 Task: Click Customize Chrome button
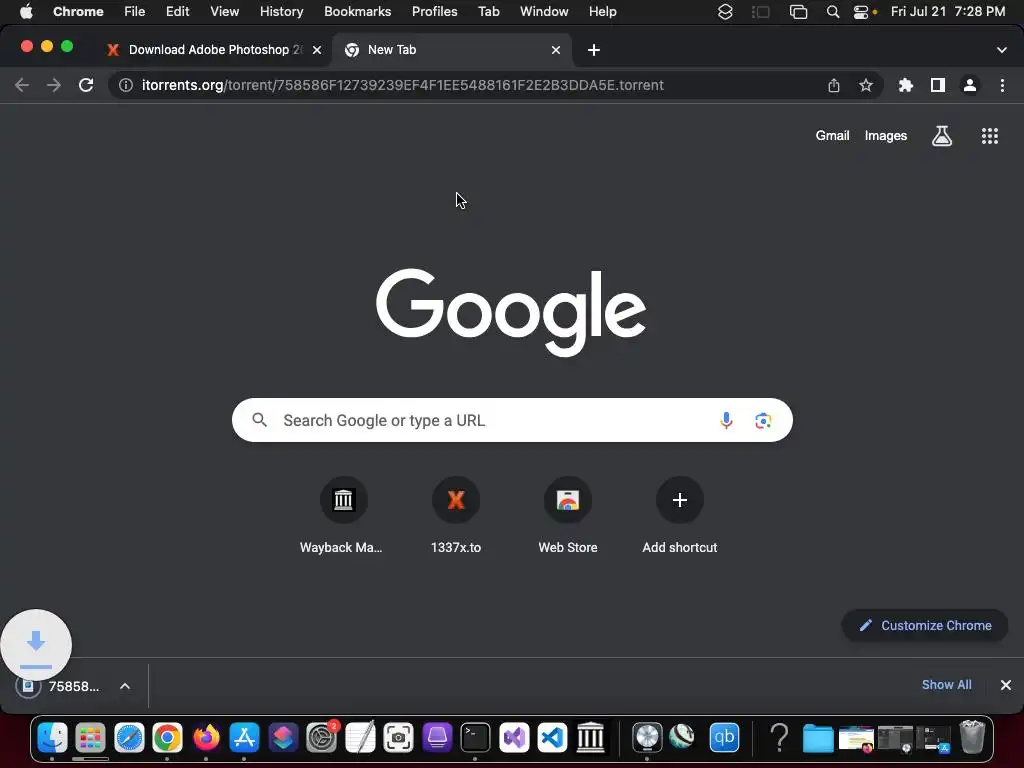pos(925,626)
